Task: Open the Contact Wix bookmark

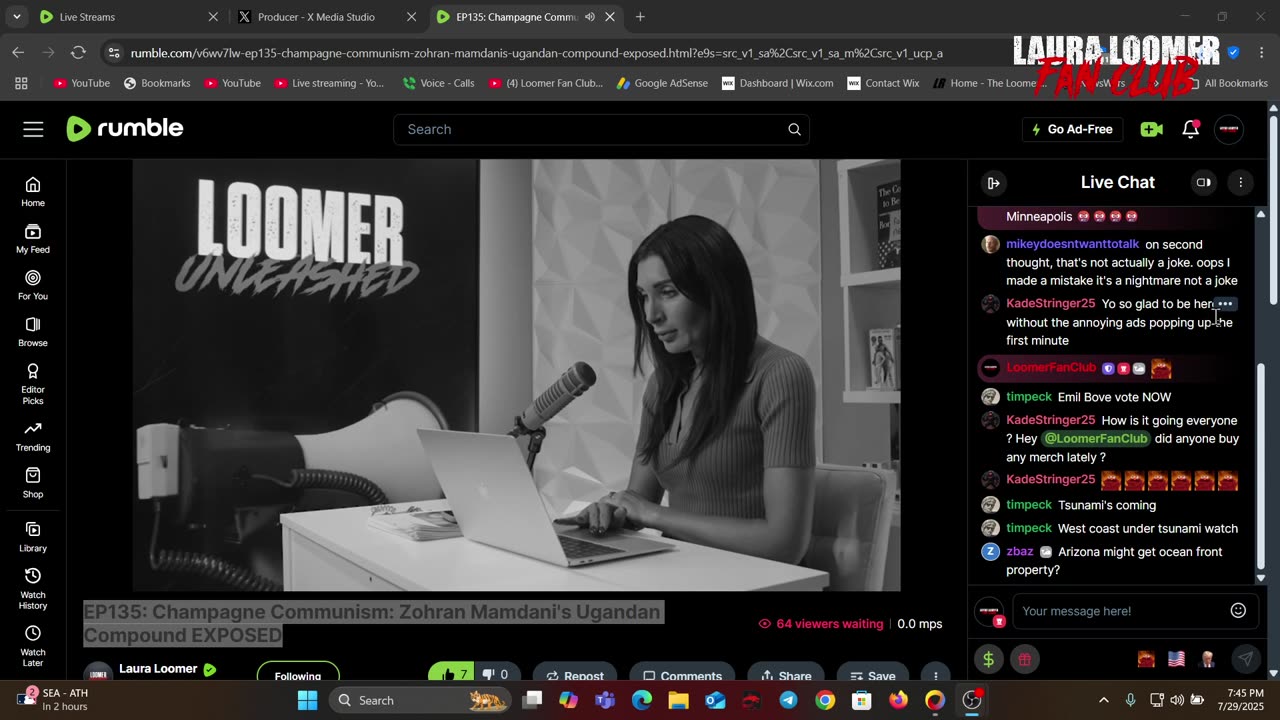Action: point(883,83)
